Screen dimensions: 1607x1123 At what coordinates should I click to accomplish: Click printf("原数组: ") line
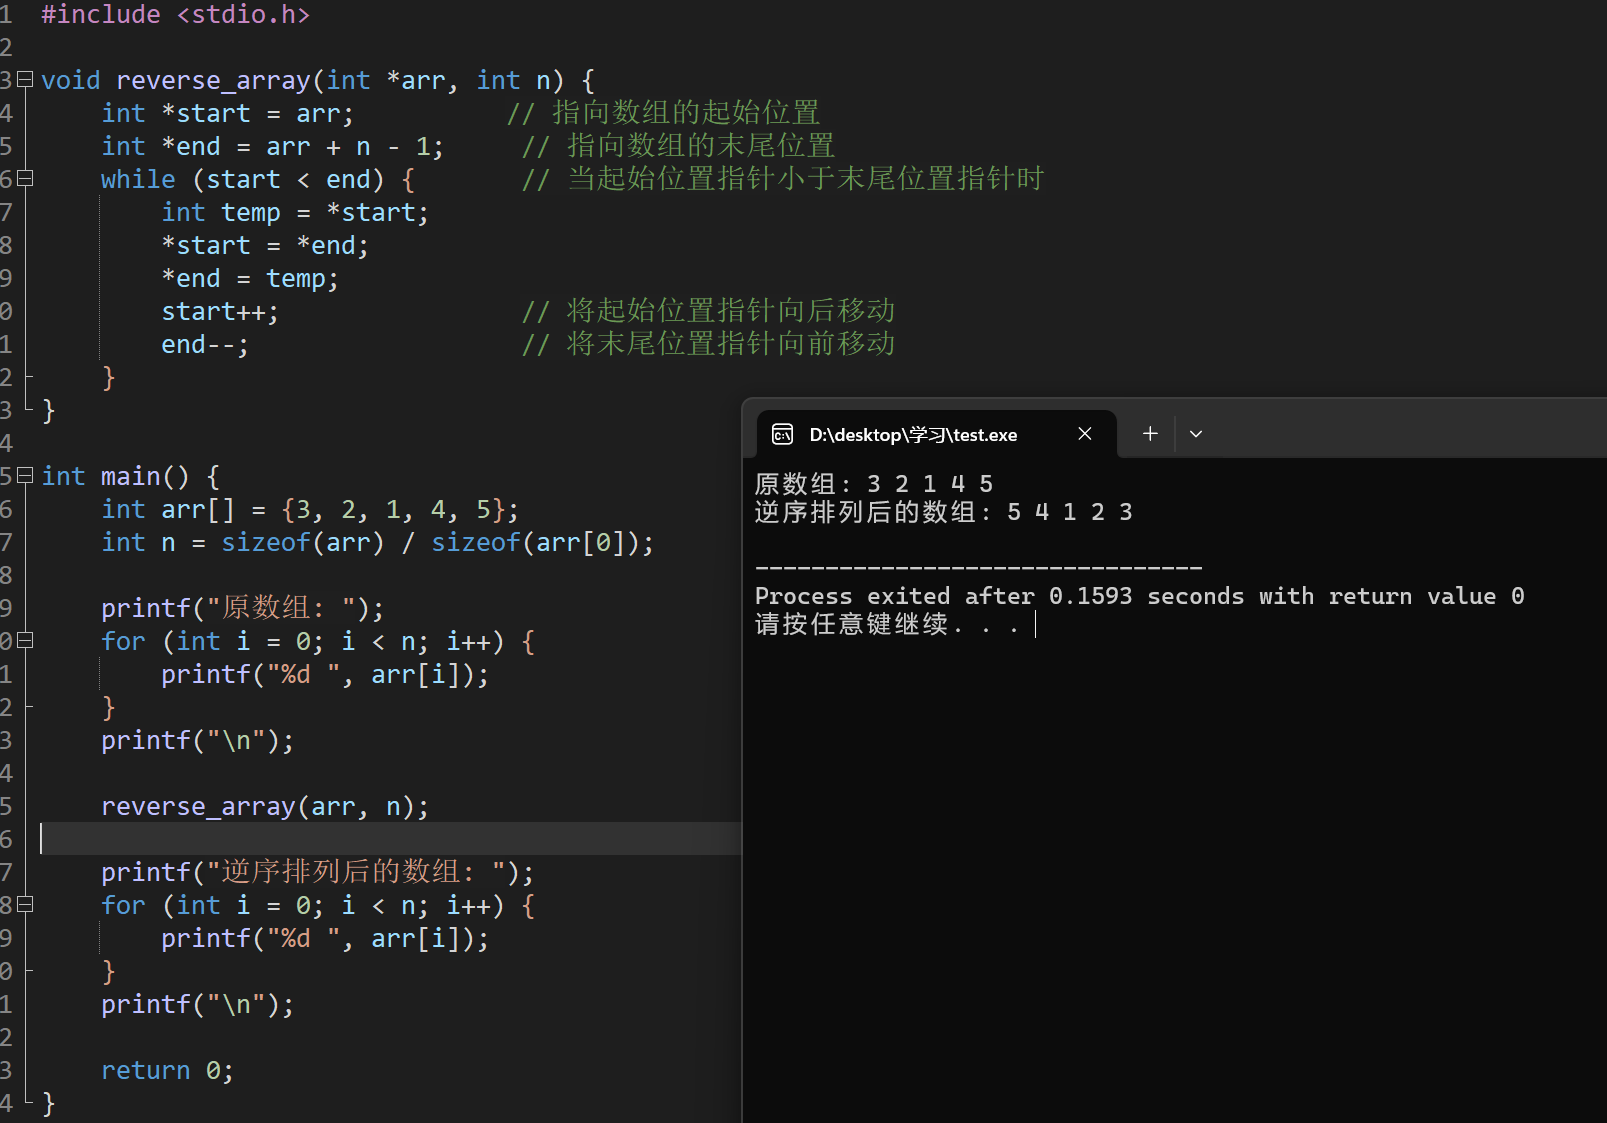(242, 607)
